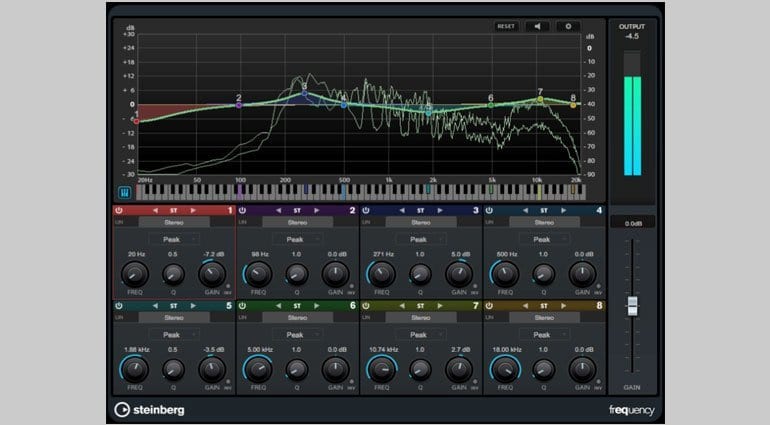
Task: Click band 1 right arrow
Action: tap(193, 210)
